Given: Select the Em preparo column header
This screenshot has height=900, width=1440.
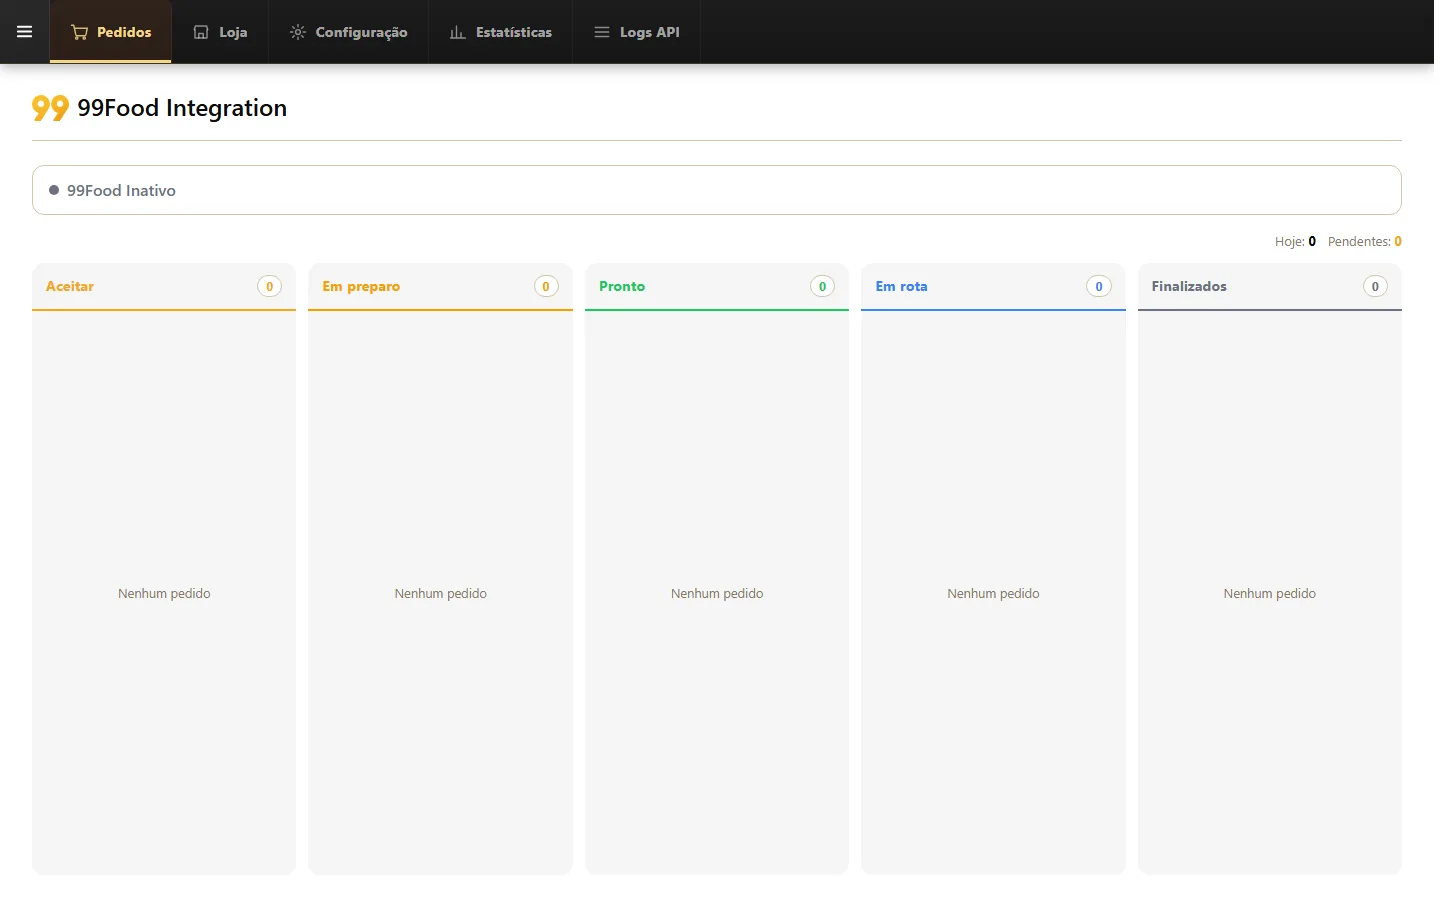Looking at the screenshot, I should point(440,287).
